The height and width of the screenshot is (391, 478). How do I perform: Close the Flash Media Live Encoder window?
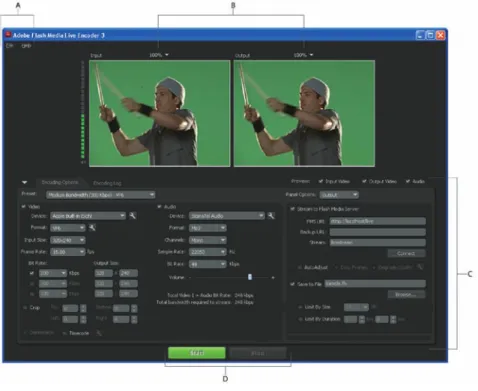click(x=440, y=35)
